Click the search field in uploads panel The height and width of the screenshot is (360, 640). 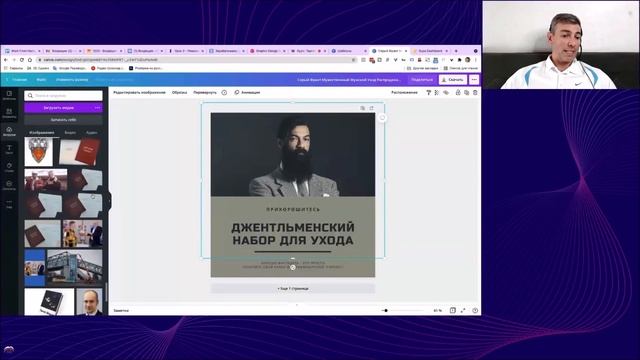(63, 96)
